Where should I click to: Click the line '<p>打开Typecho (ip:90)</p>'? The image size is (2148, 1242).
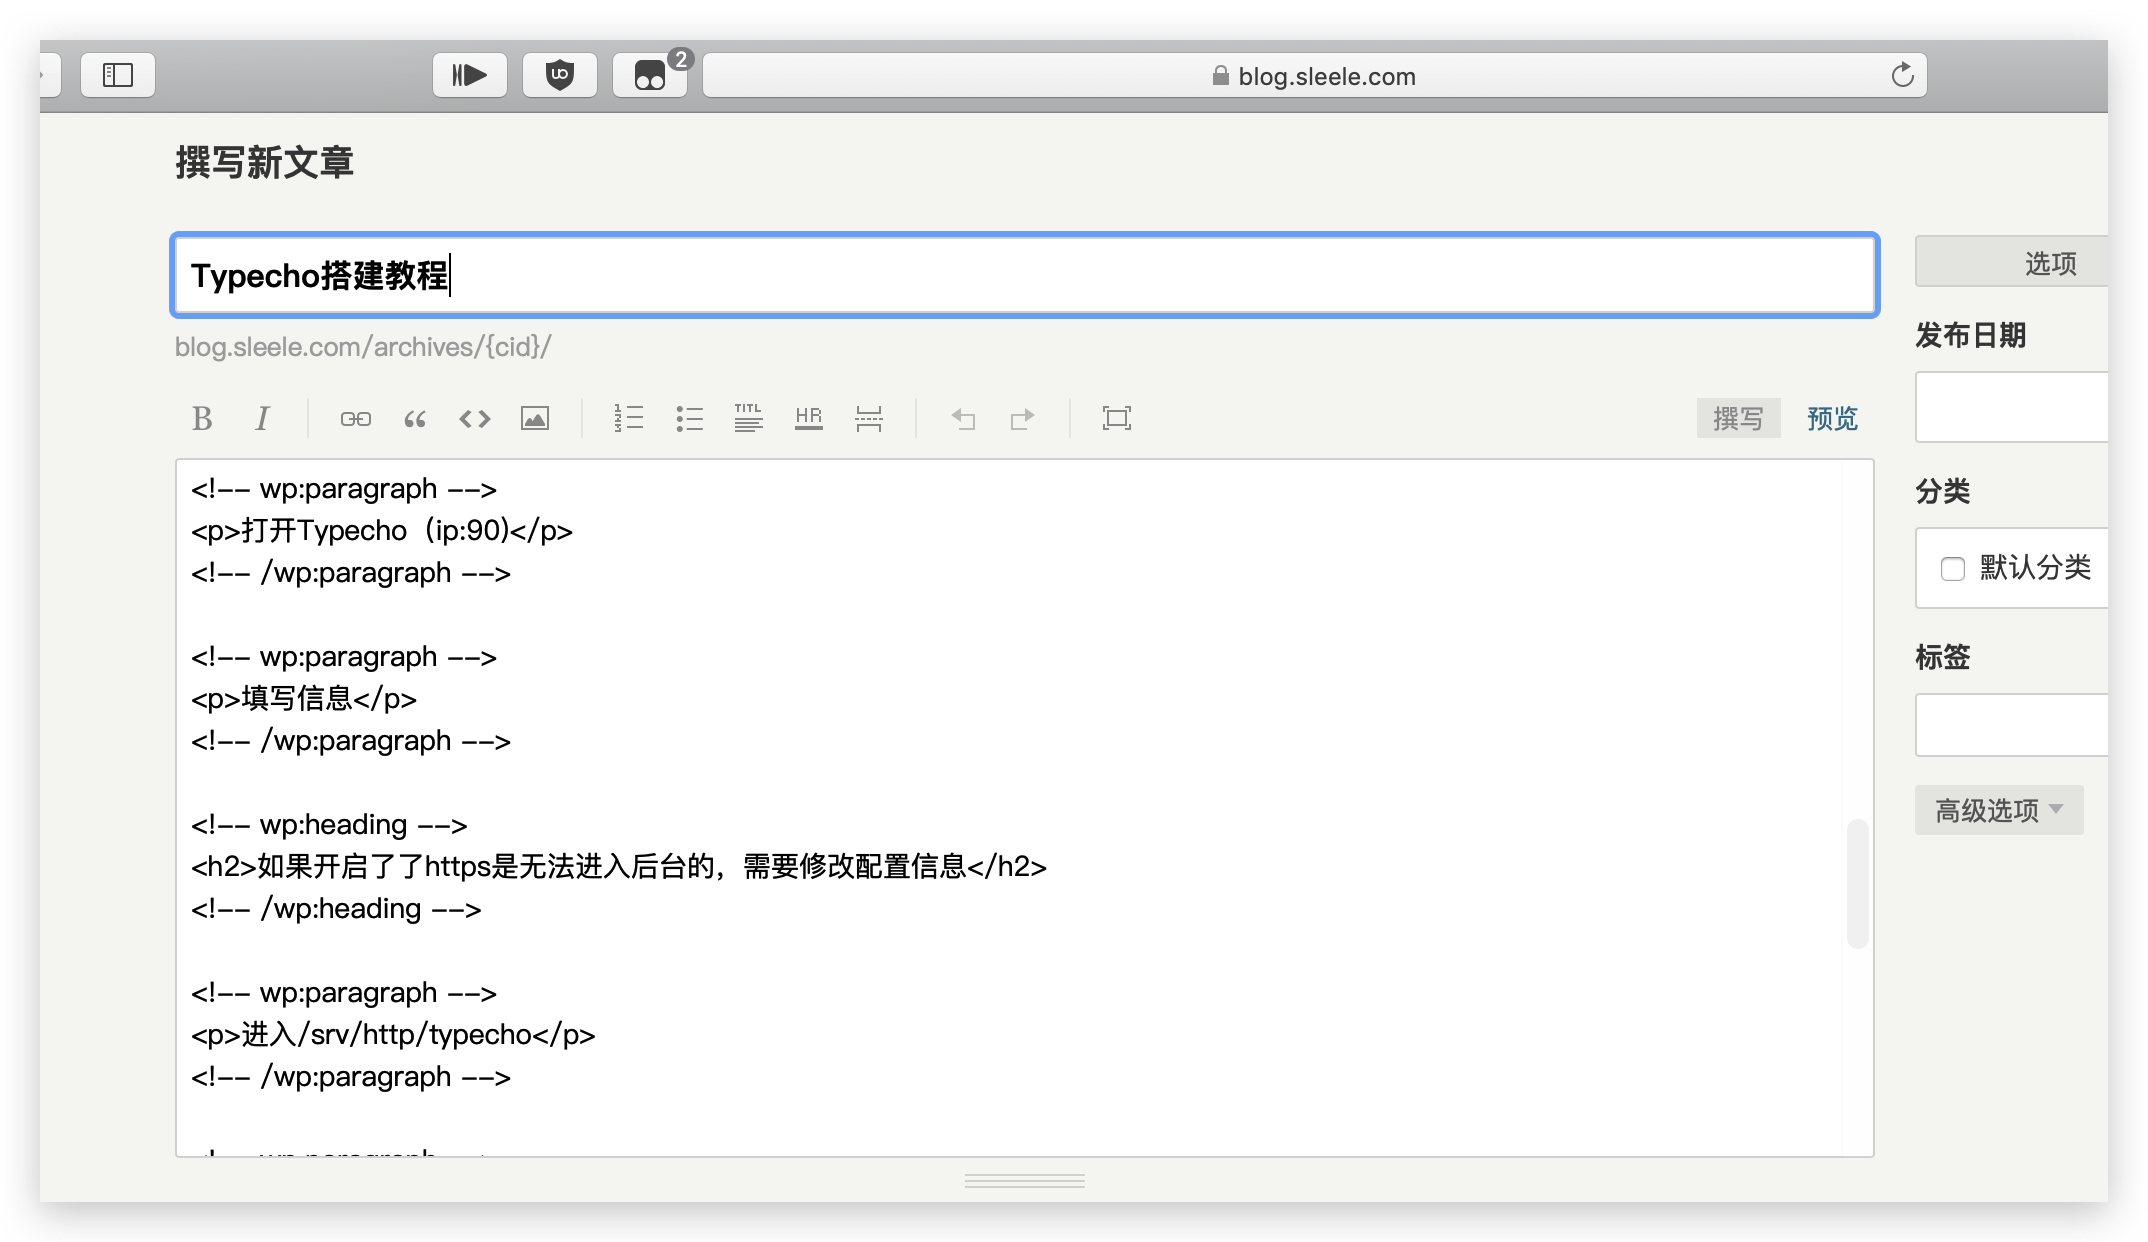coord(382,531)
